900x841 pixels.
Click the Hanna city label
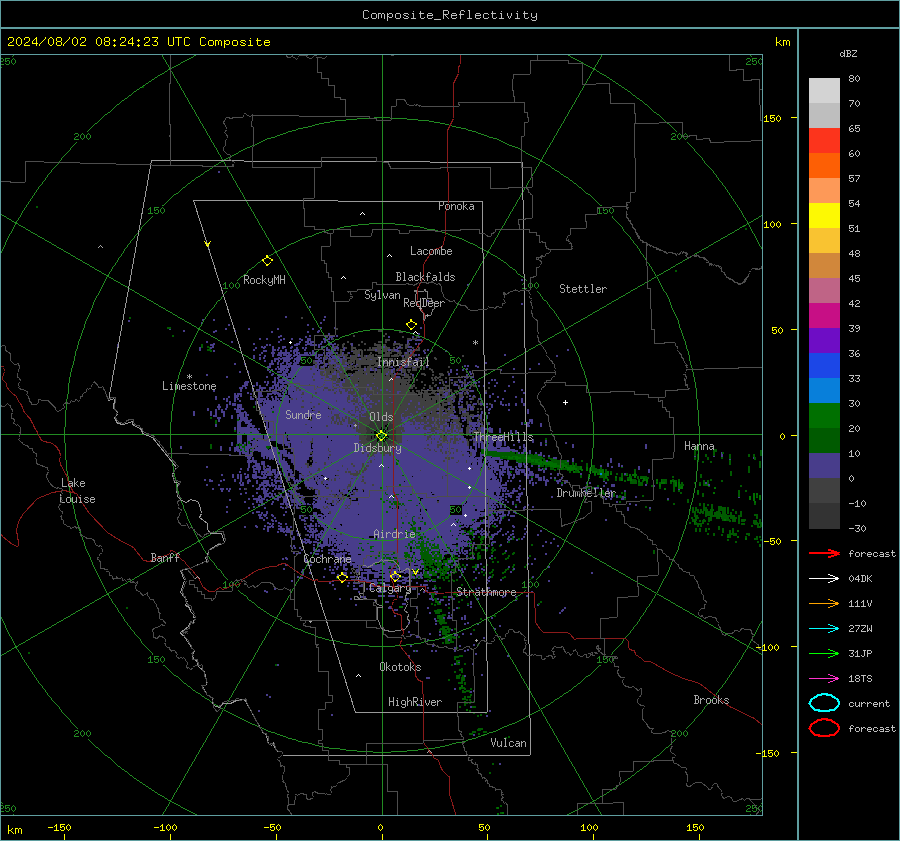pyautogui.click(x=699, y=446)
